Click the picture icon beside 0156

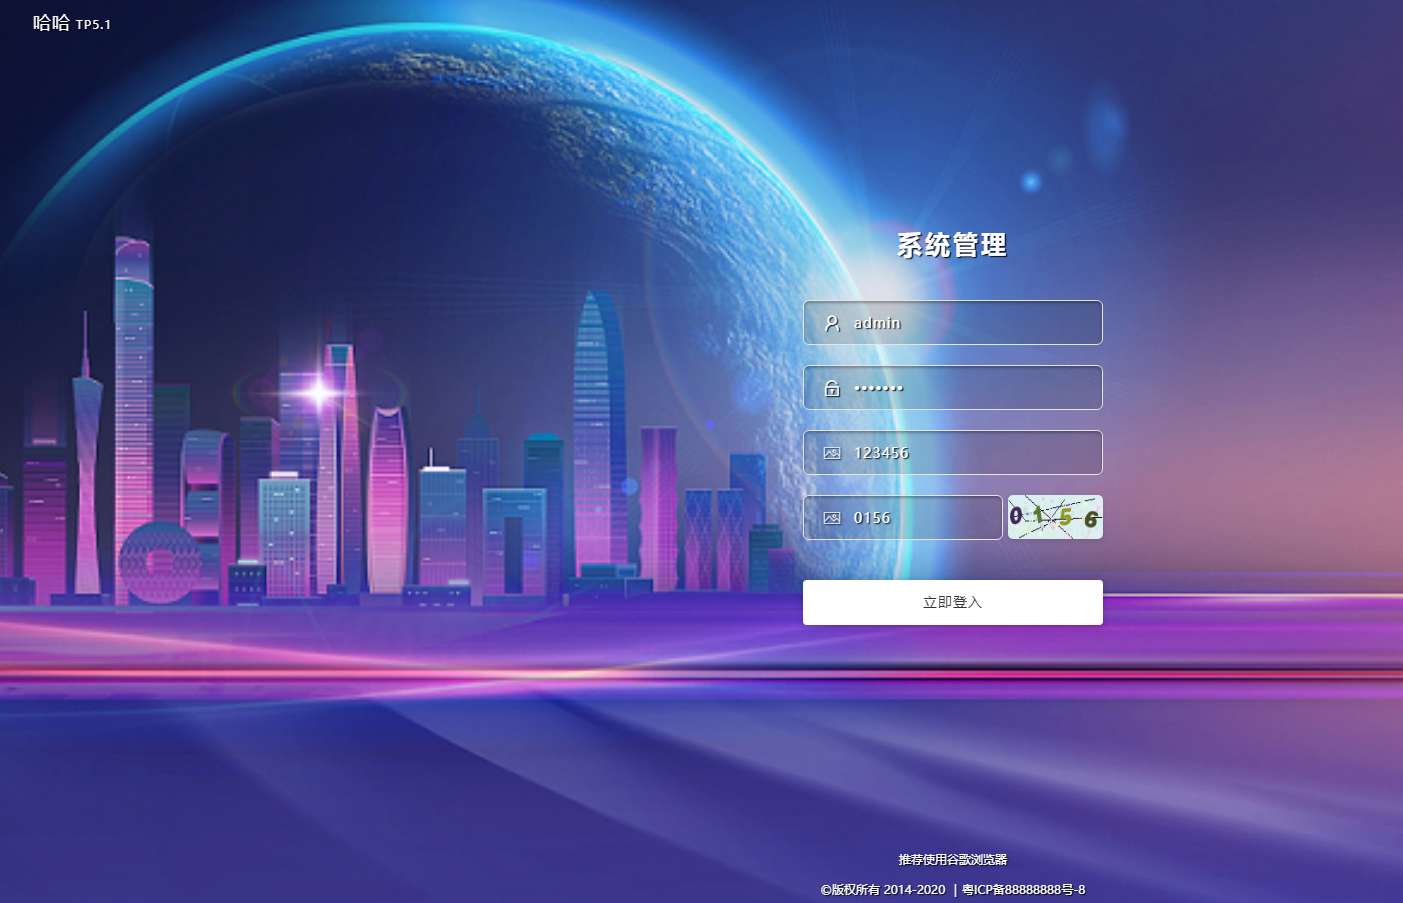click(832, 518)
